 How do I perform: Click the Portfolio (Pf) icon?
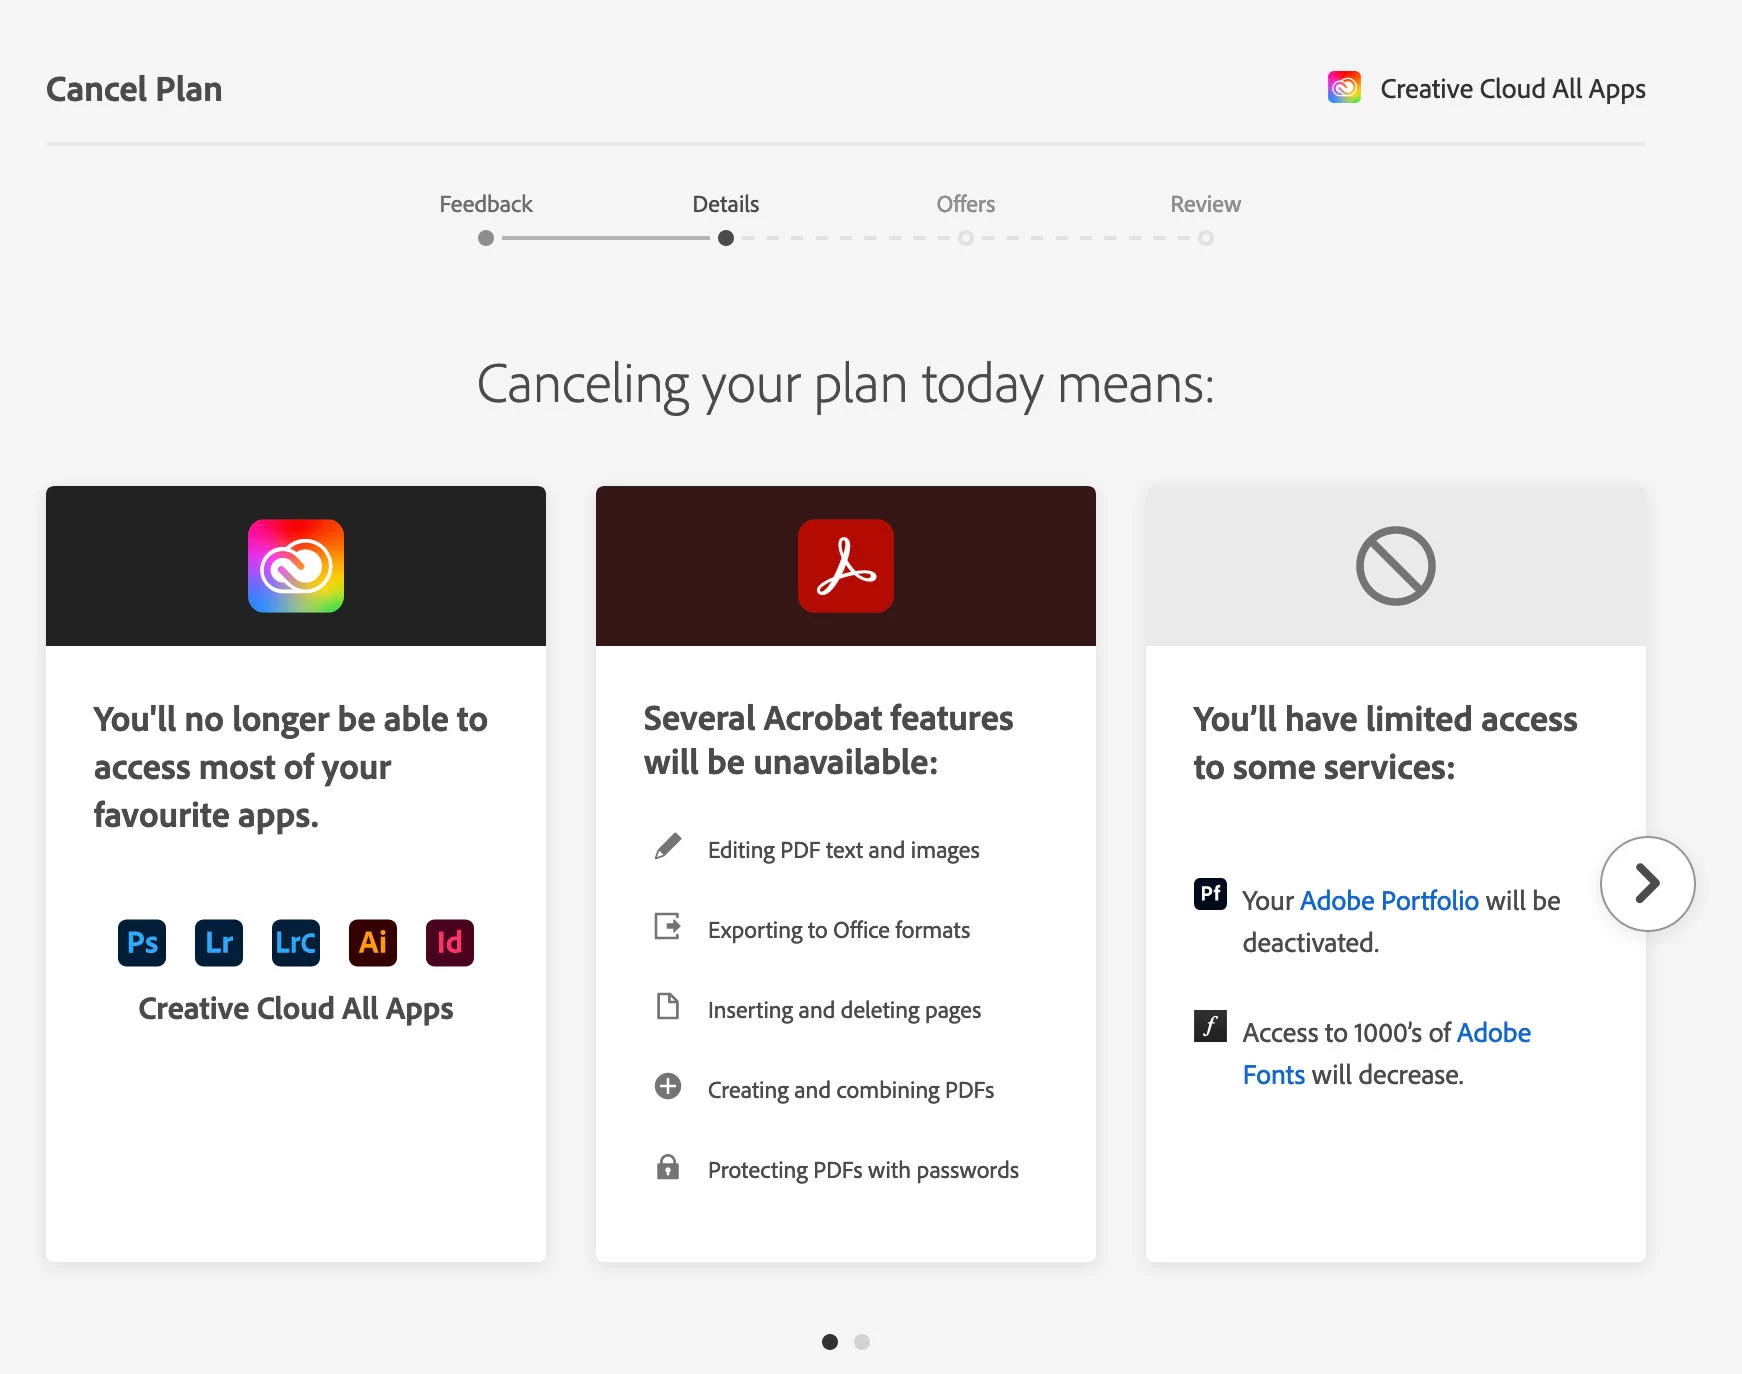tap(1210, 893)
